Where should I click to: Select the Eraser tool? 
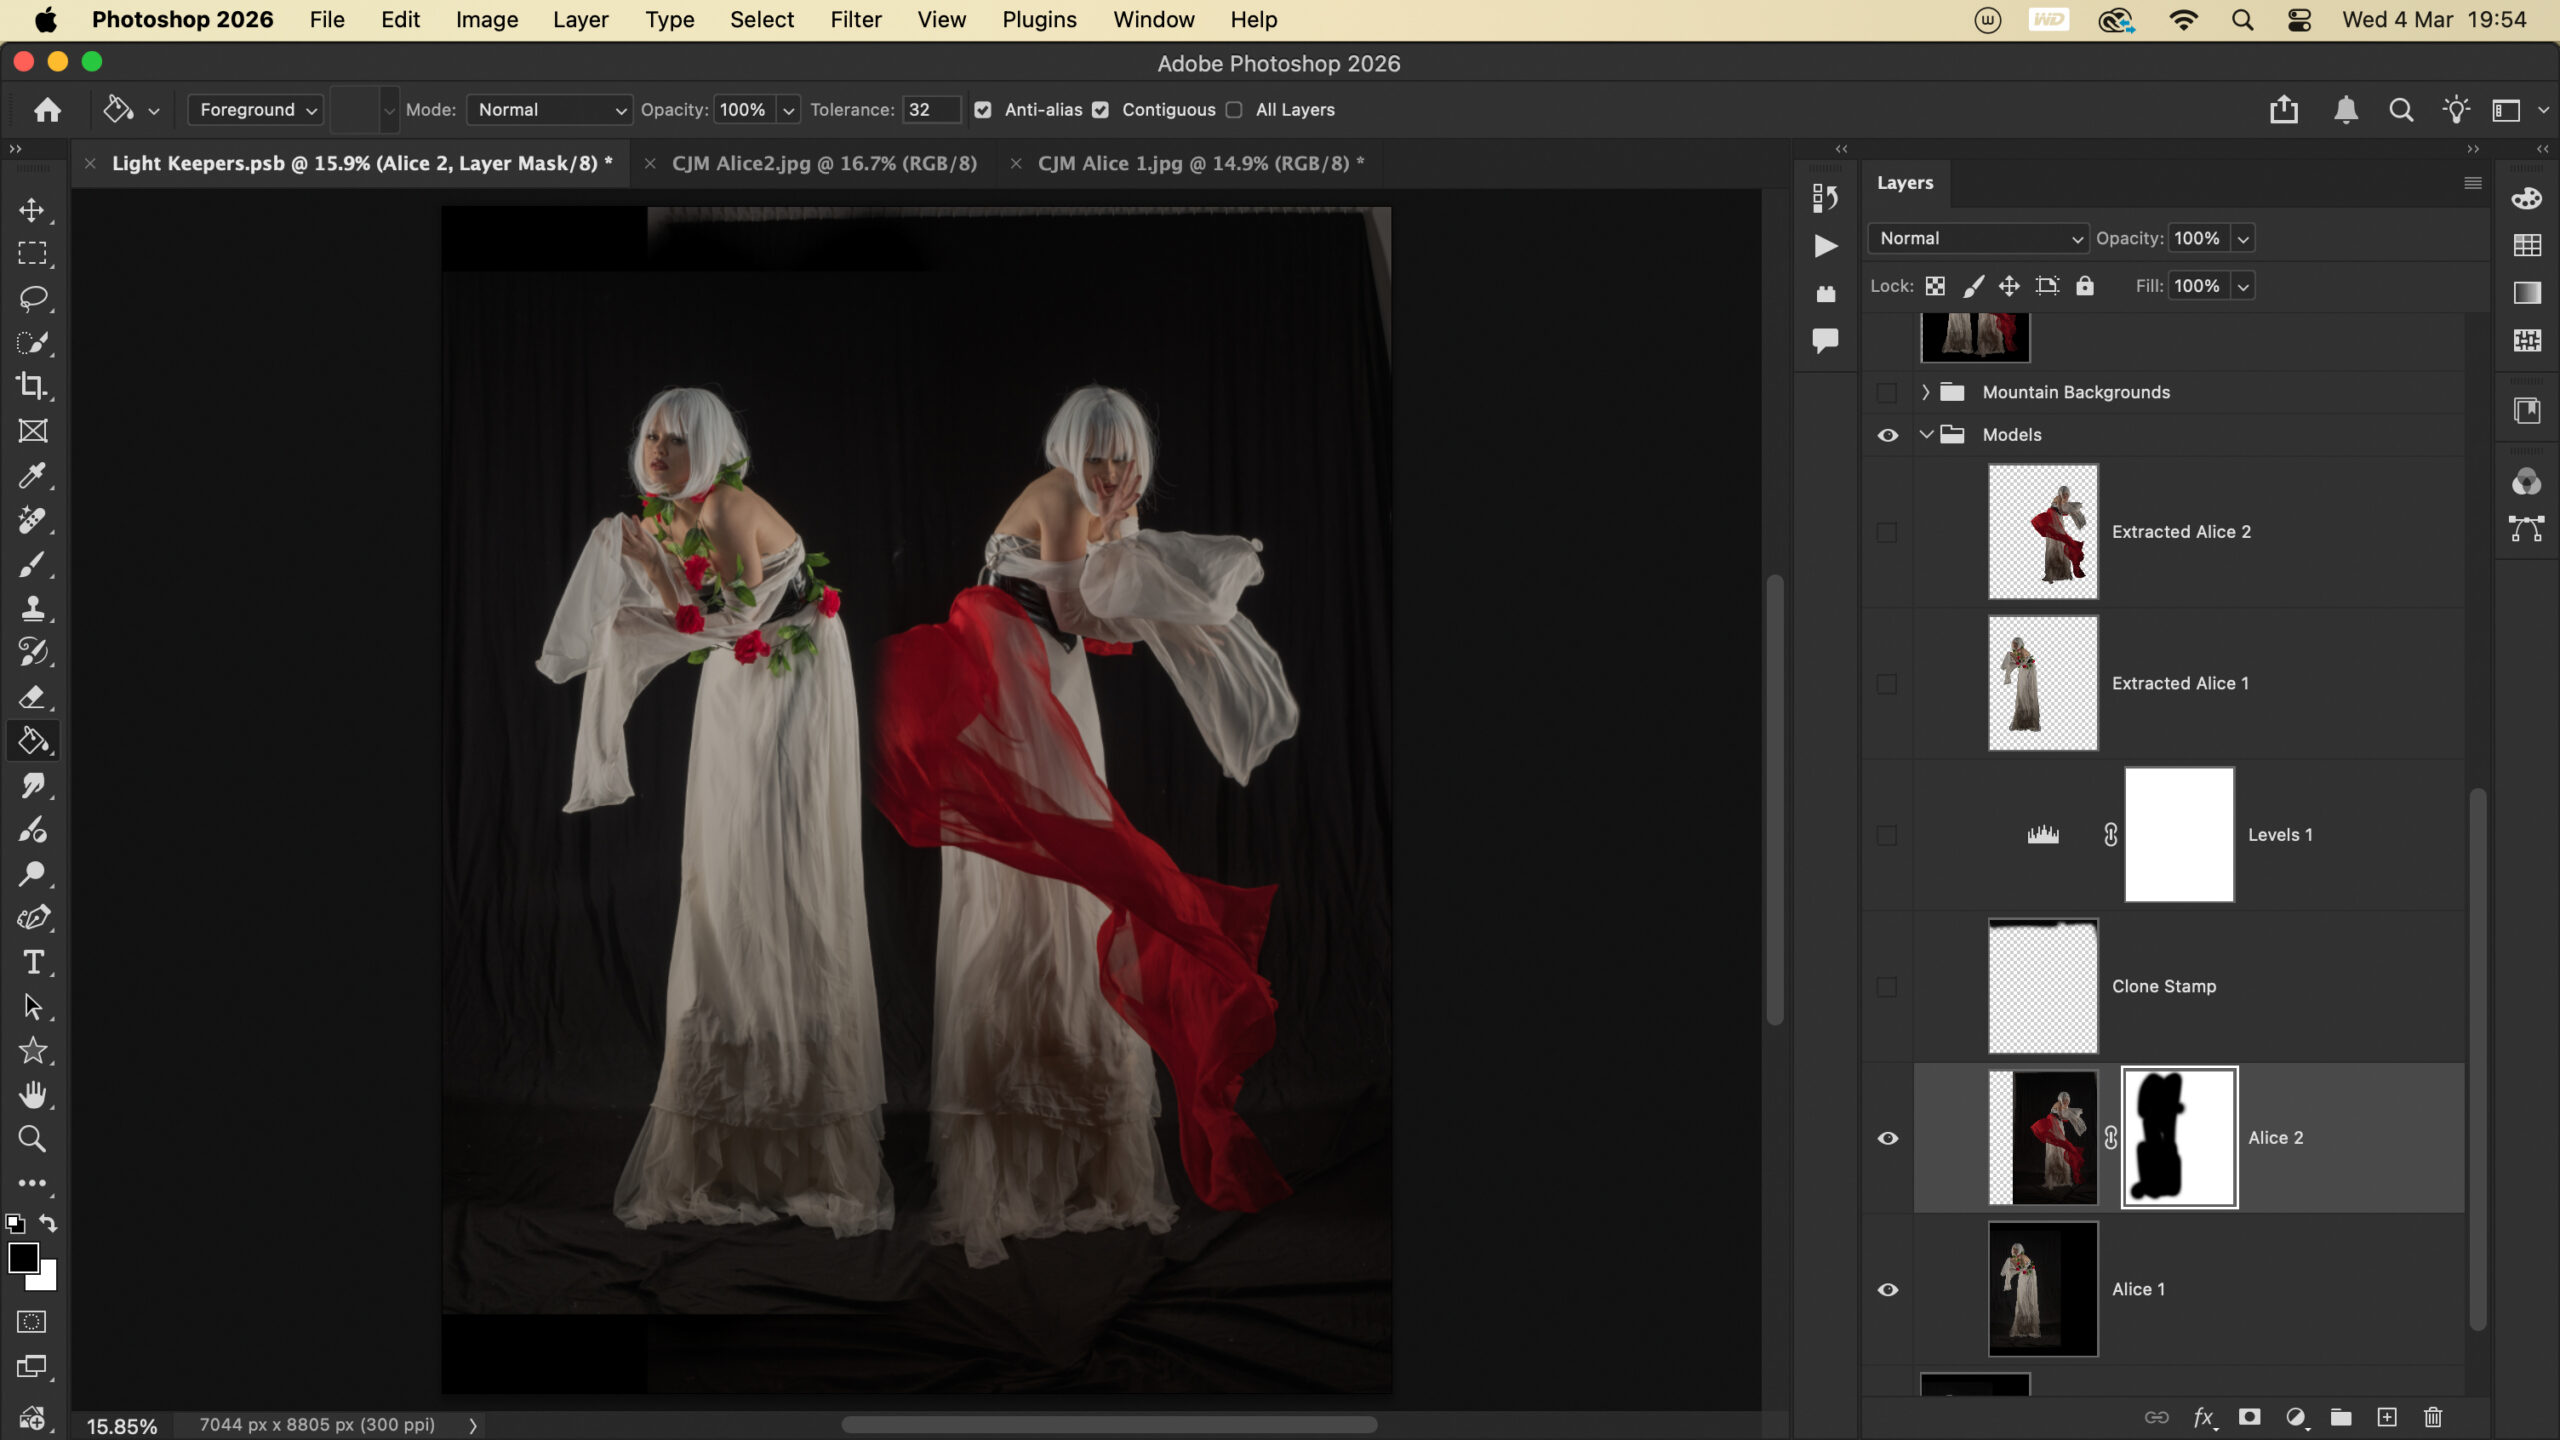32,696
